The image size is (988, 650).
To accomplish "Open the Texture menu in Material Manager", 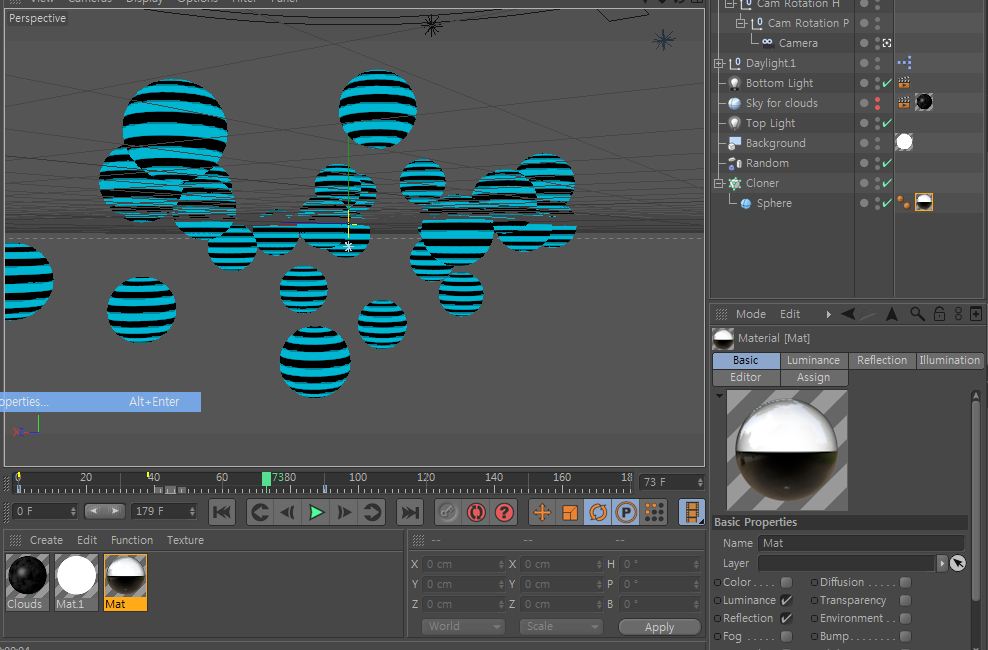I will pos(185,540).
